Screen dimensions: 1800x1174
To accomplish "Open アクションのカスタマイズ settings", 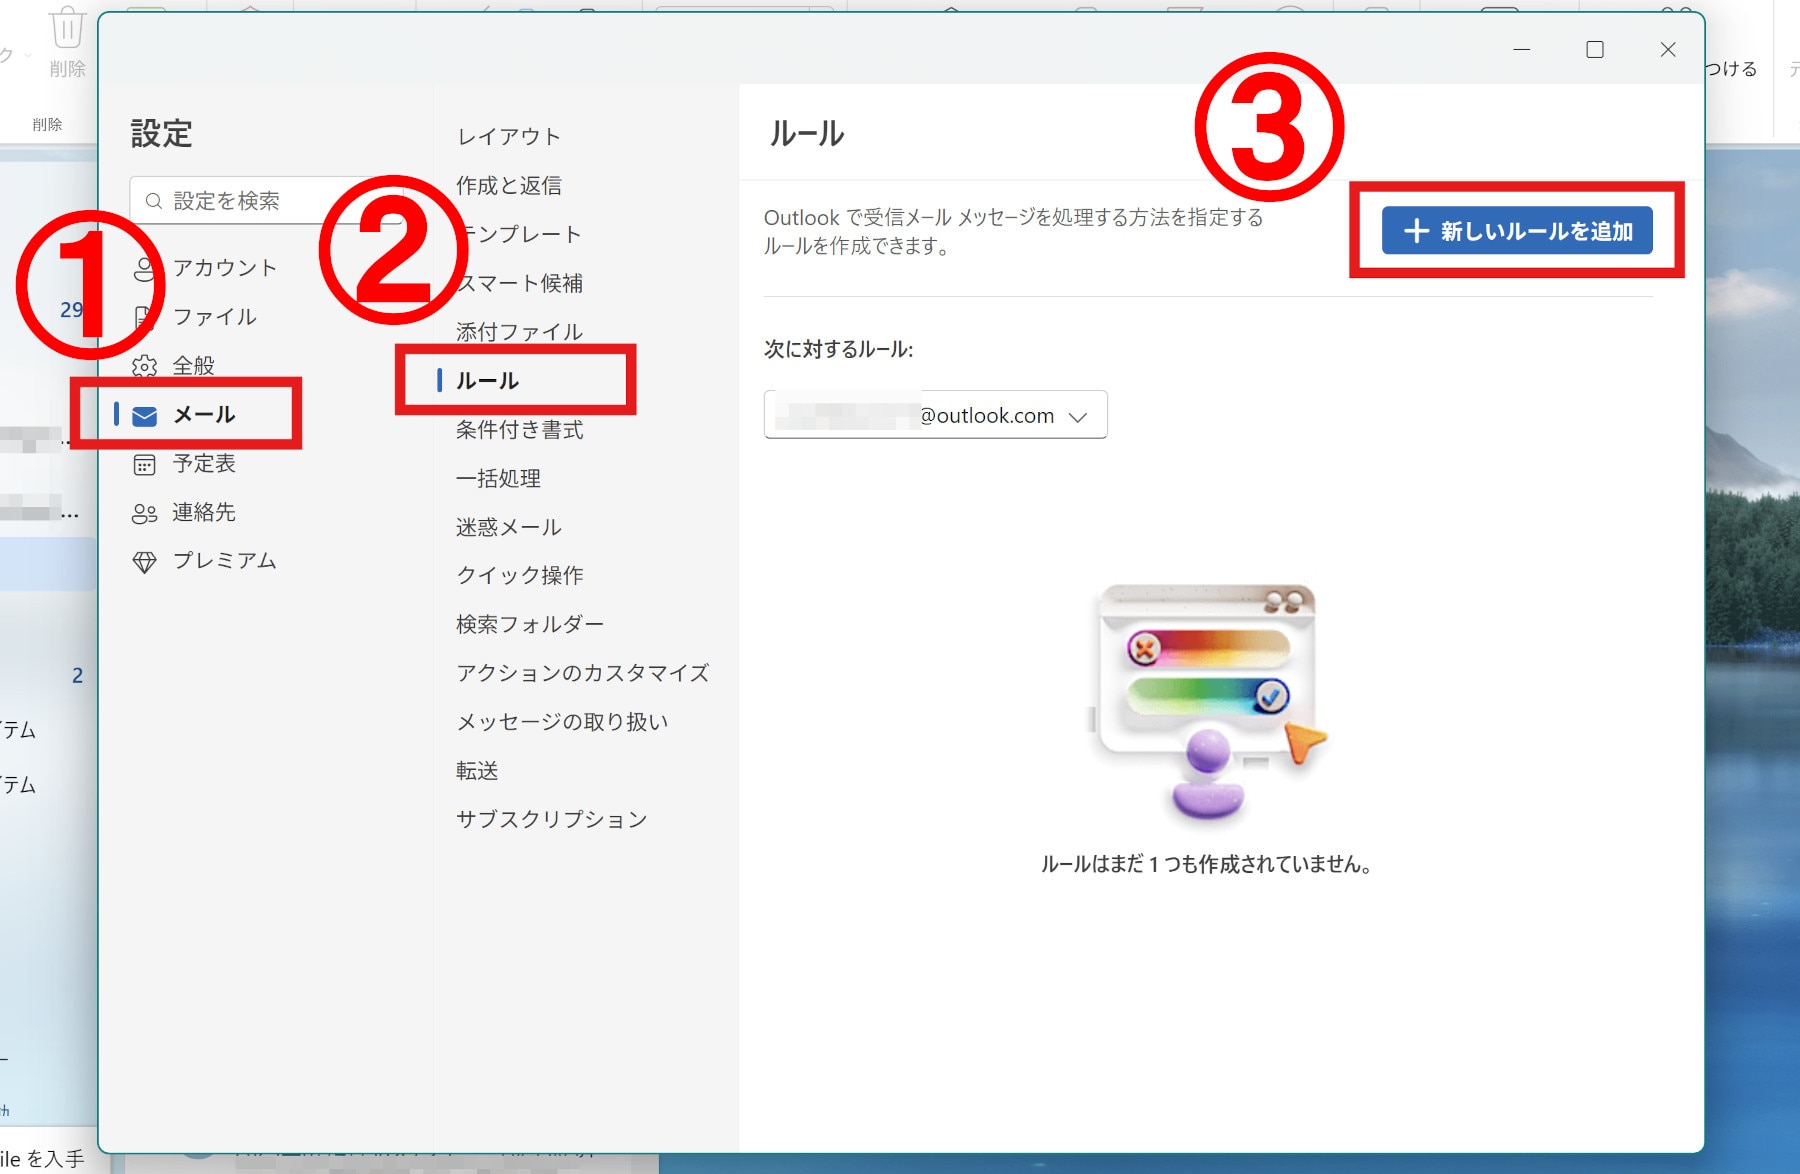I will pyautogui.click(x=582, y=673).
